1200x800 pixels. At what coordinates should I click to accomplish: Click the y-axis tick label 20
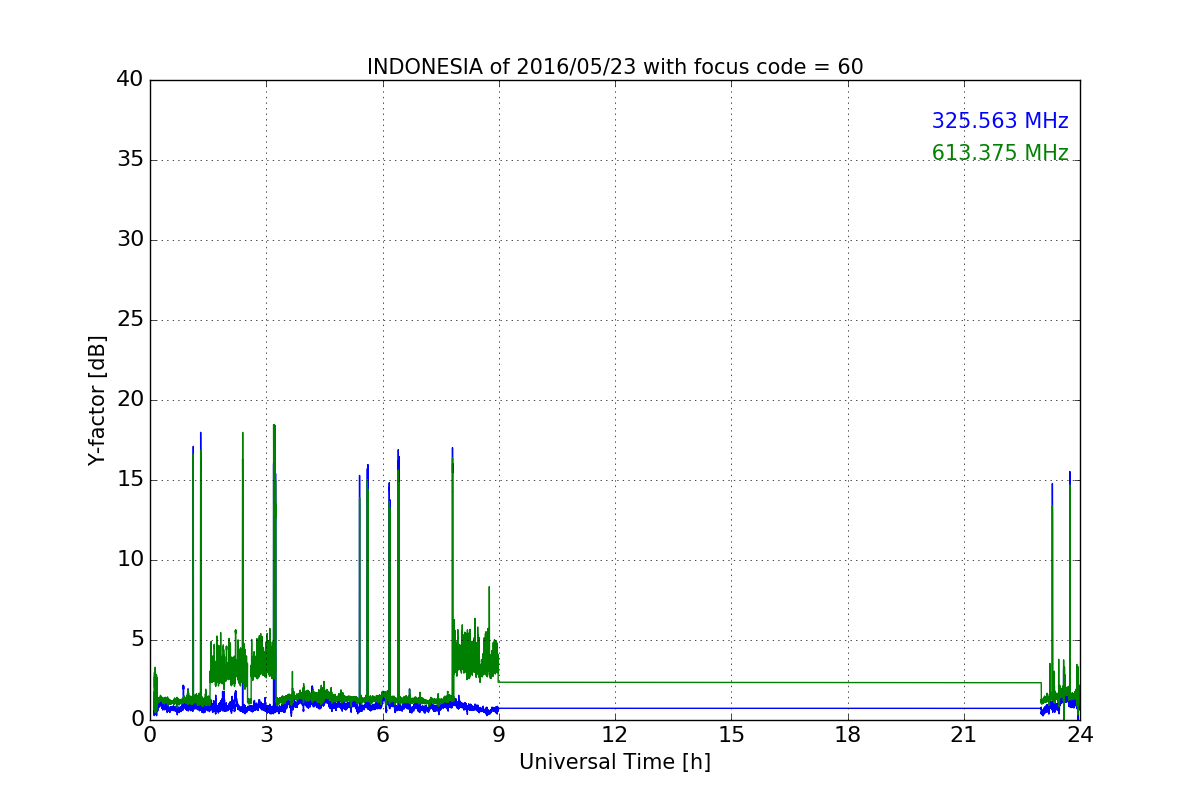pyautogui.click(x=129, y=400)
